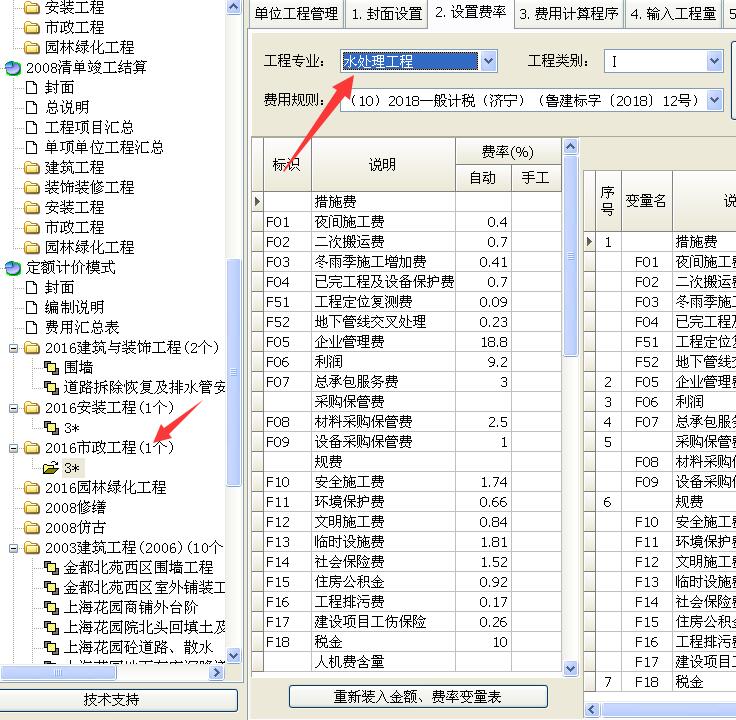Click the 金都北苑西区室外铺装 project icon
This screenshot has height=720, width=736.
pyautogui.click(x=51, y=587)
